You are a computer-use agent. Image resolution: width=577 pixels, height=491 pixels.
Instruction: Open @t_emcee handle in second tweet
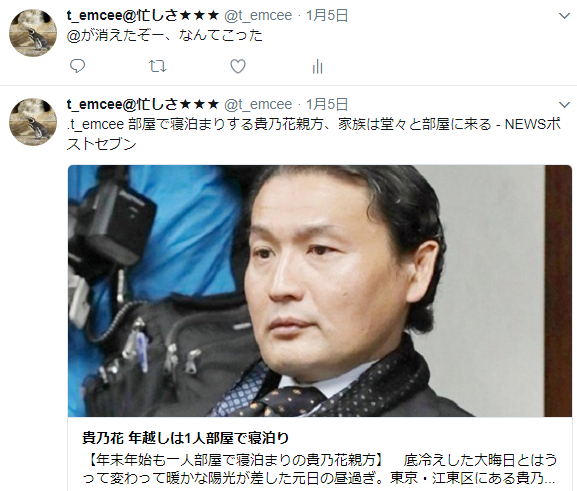click(x=258, y=105)
